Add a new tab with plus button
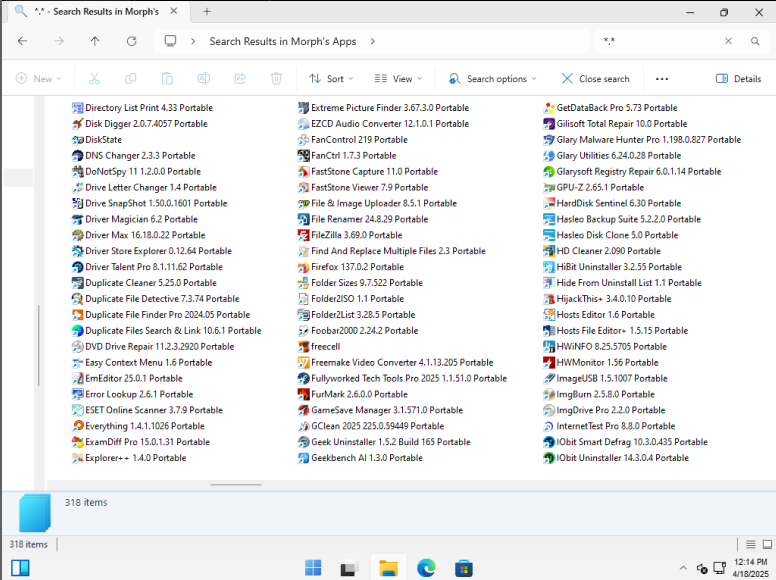Viewport: 776px width, 580px height. (x=207, y=11)
